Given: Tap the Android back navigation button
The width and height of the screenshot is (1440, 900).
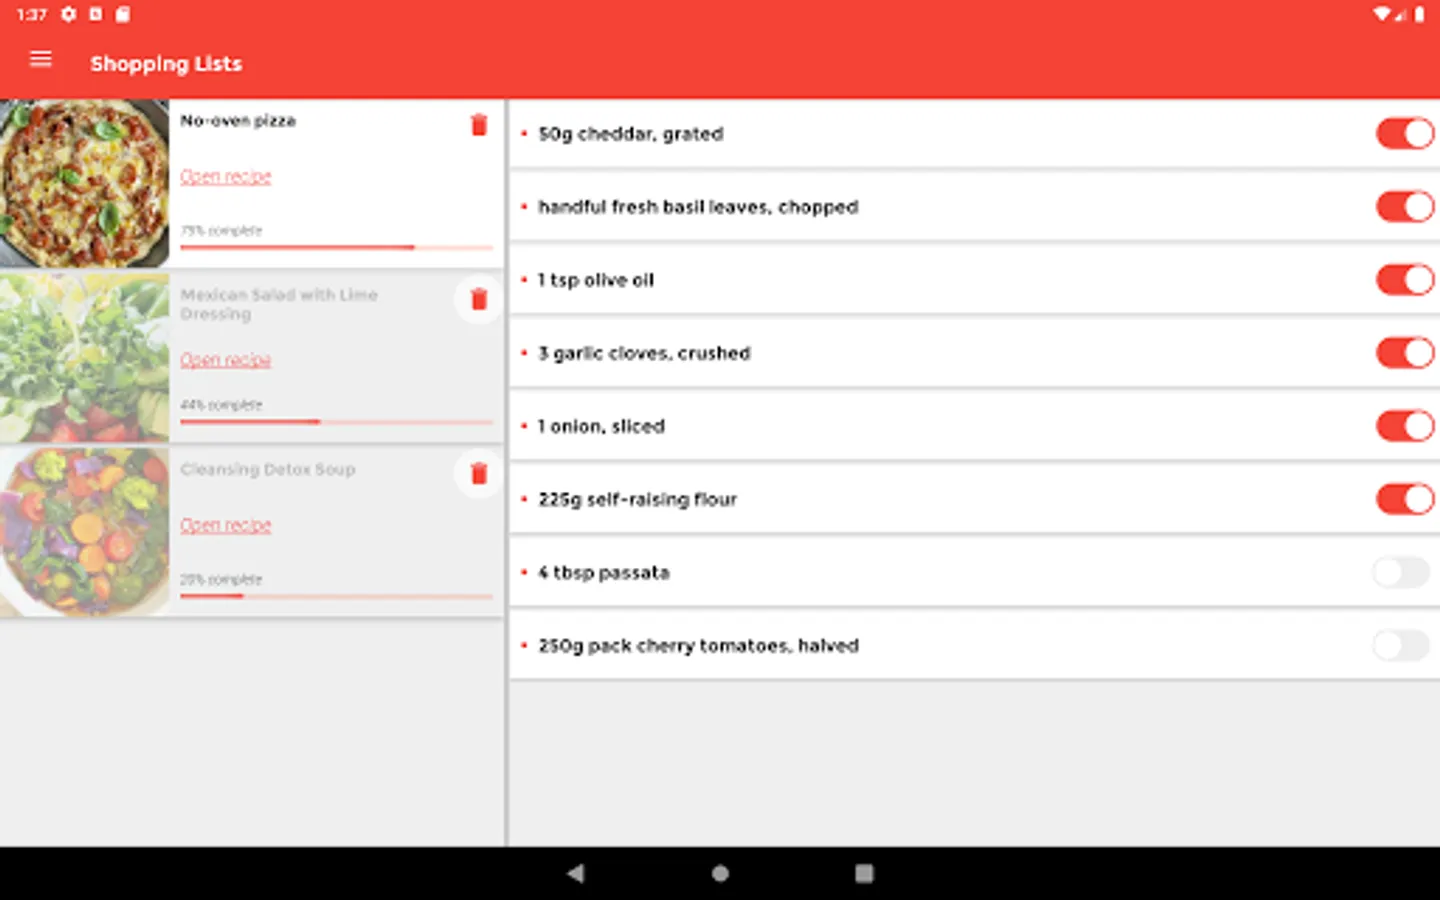Looking at the screenshot, I should [575, 873].
